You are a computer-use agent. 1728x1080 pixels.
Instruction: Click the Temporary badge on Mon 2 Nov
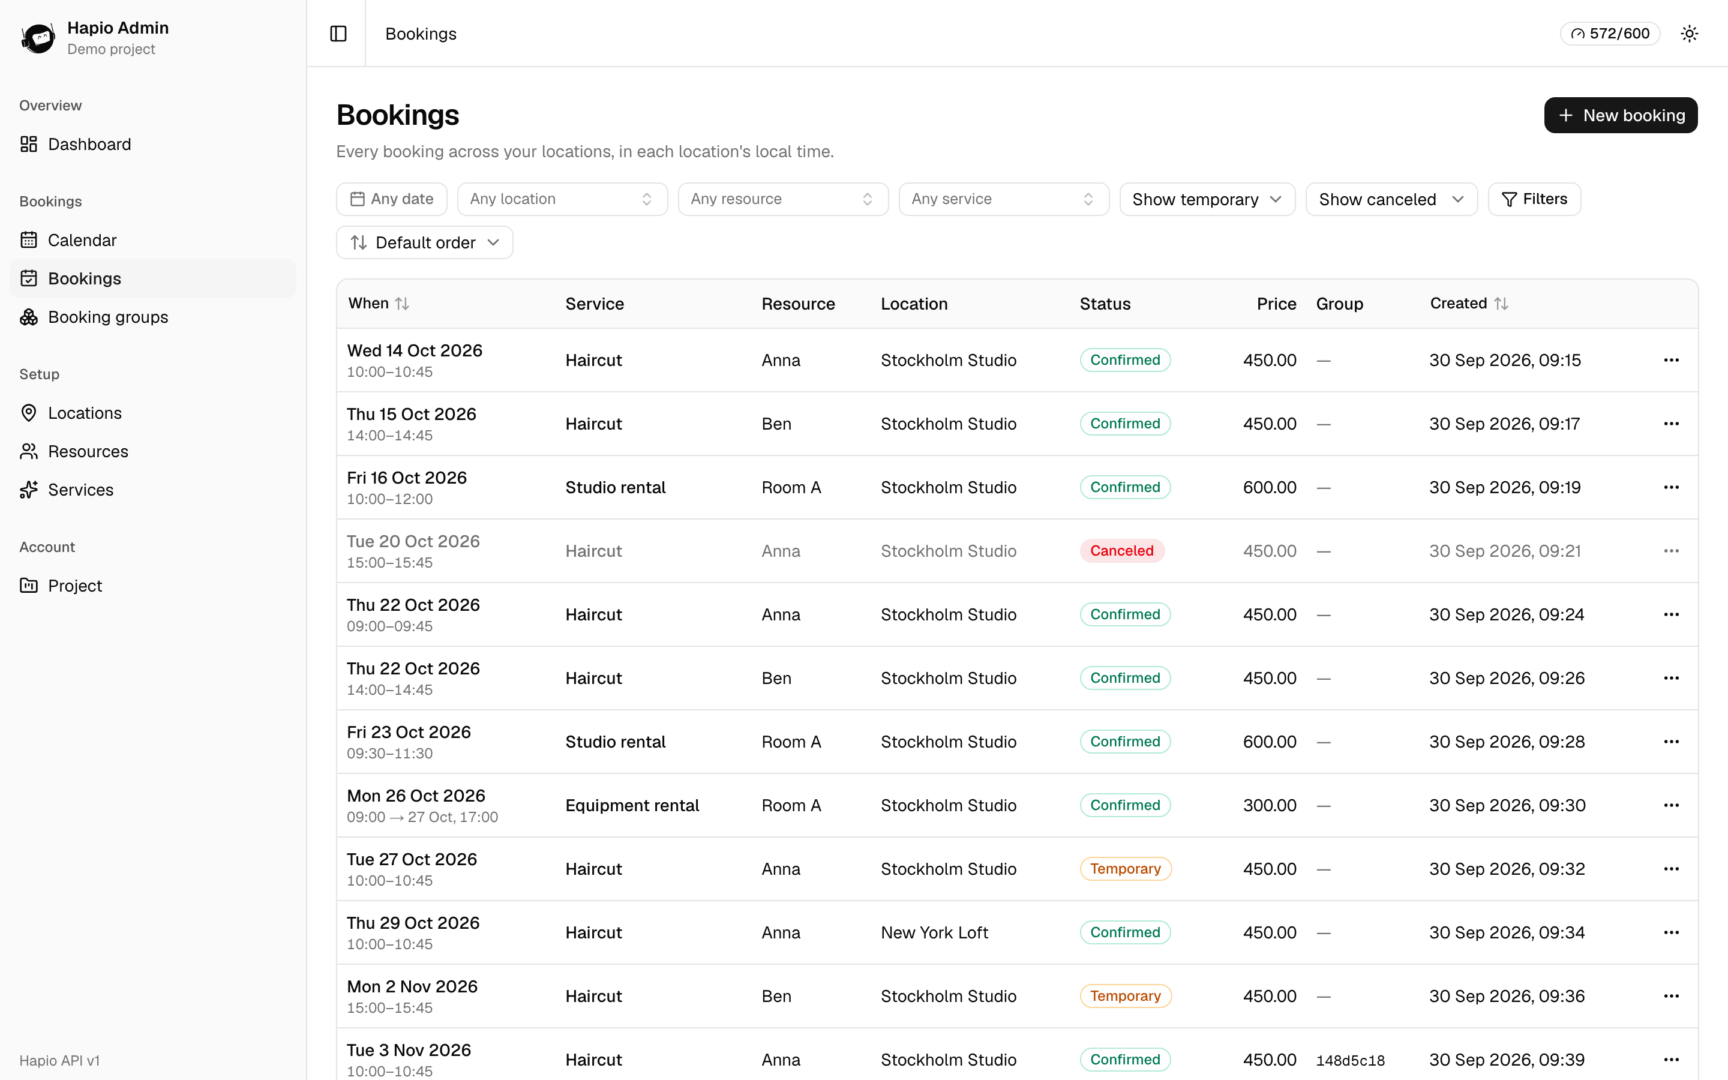[x=1125, y=996]
